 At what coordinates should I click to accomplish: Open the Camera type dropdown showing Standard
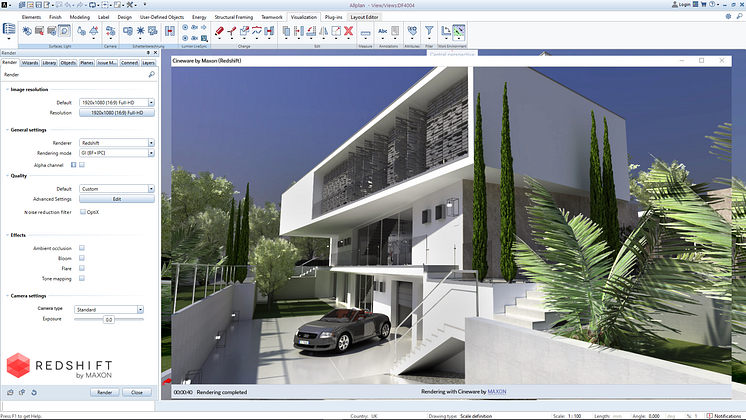108,309
